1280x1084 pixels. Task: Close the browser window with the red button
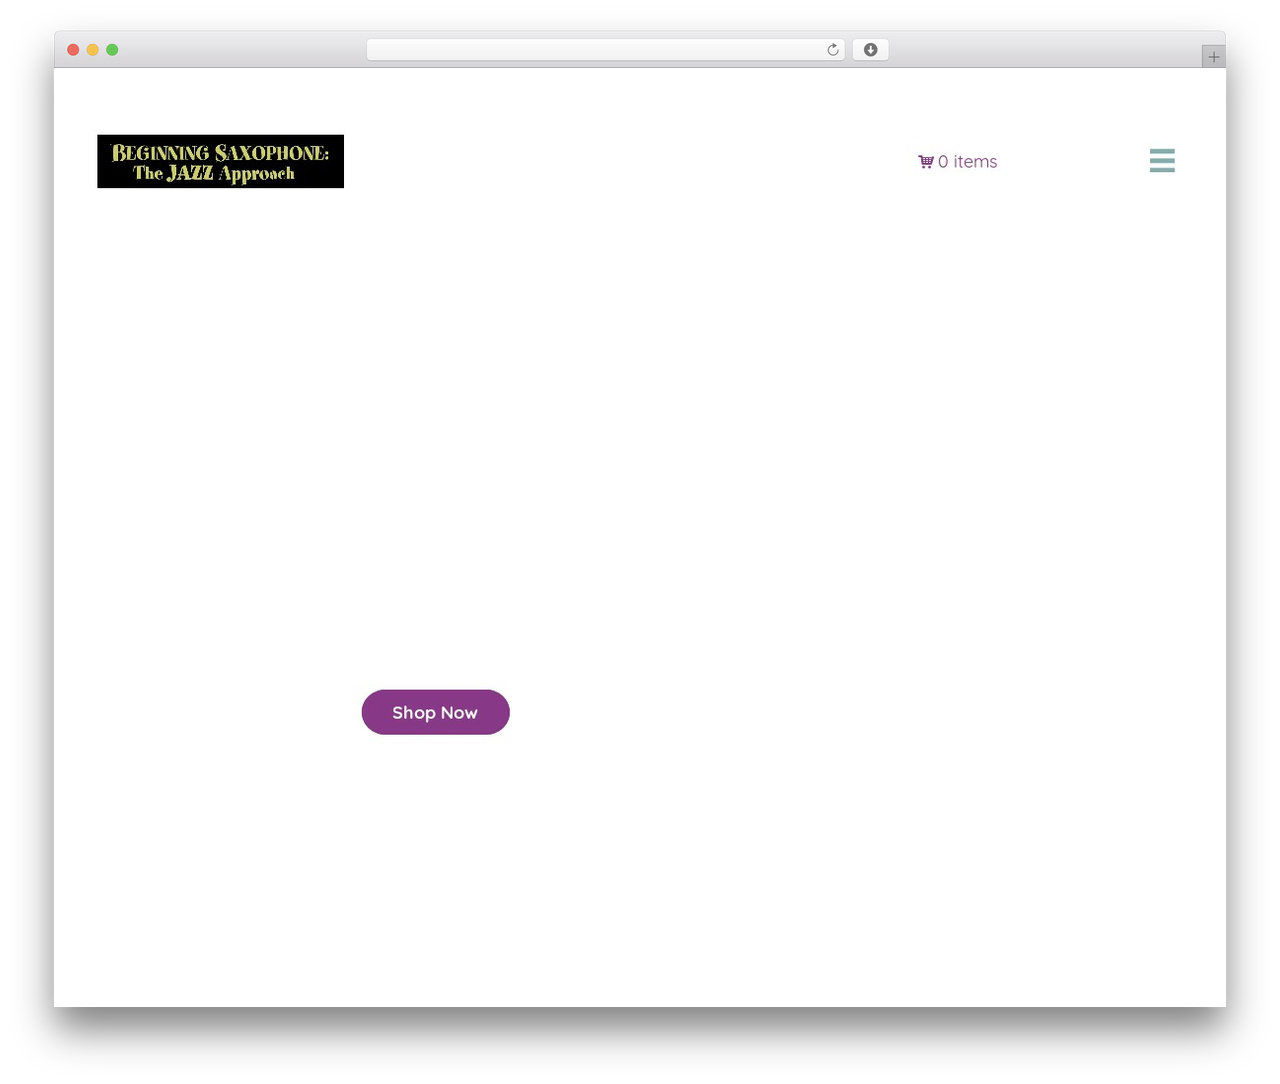[73, 50]
